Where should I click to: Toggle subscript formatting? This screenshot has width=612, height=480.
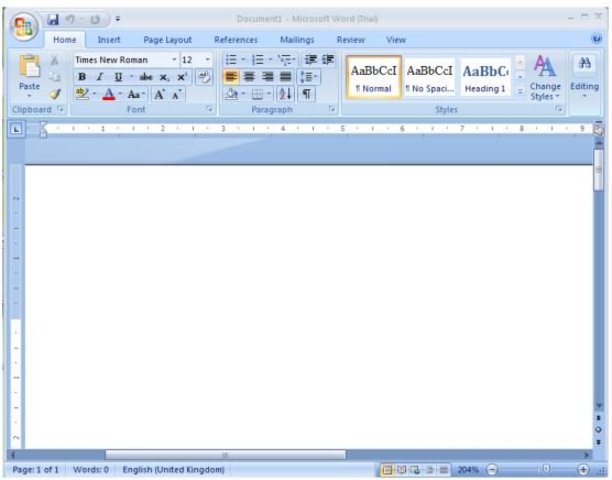tap(164, 77)
